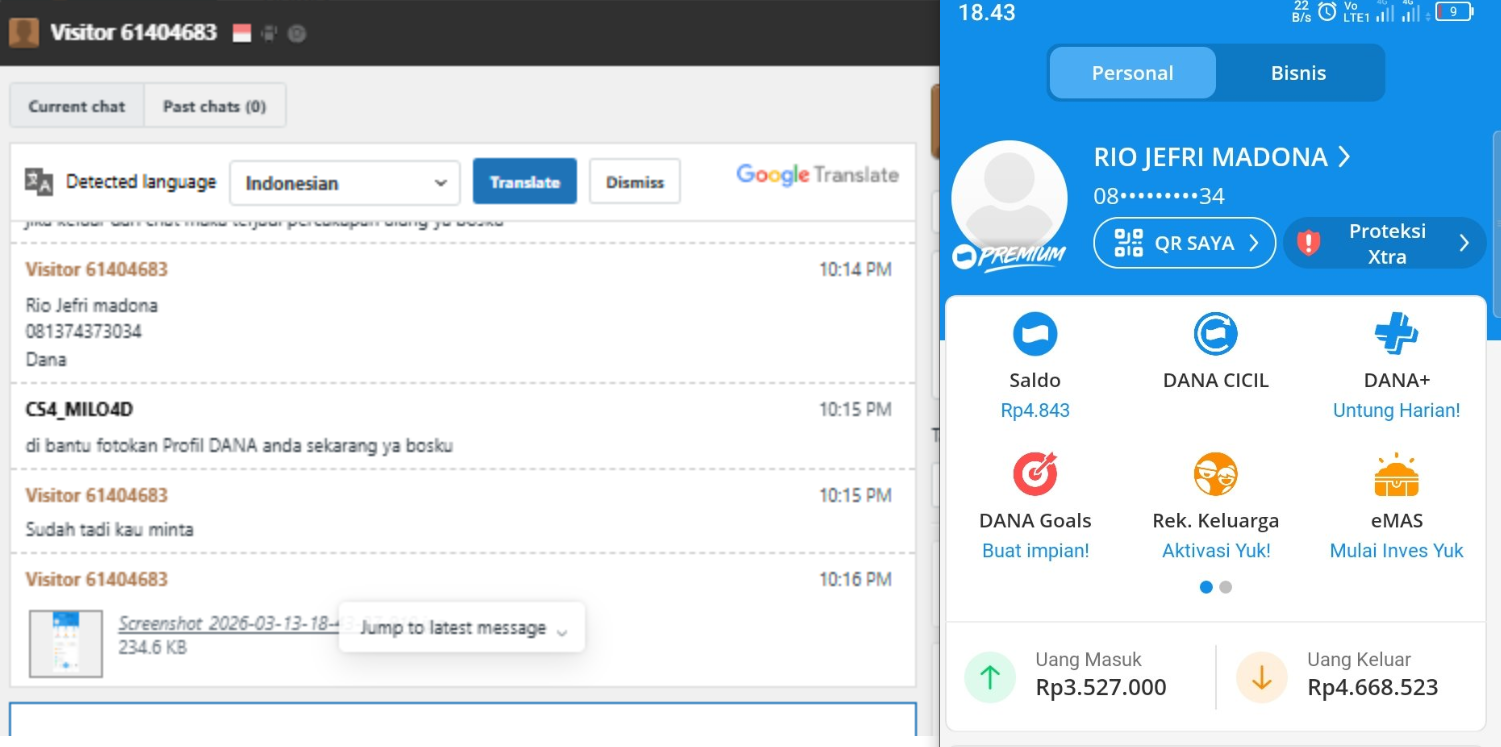
Task: Switch to the Past chats (0) tab
Action: pyautogui.click(x=215, y=106)
